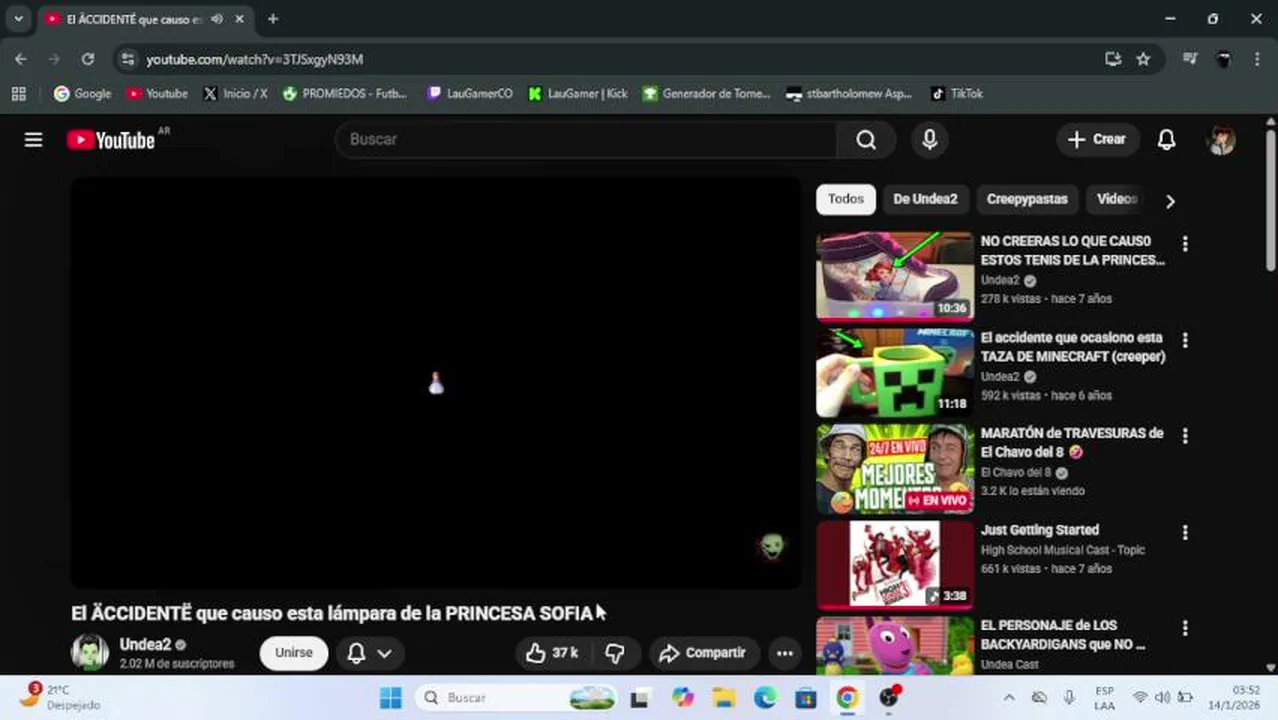Viewport: 1278px width, 720px height.
Task: Click site information icon in address bar
Action: 127,59
